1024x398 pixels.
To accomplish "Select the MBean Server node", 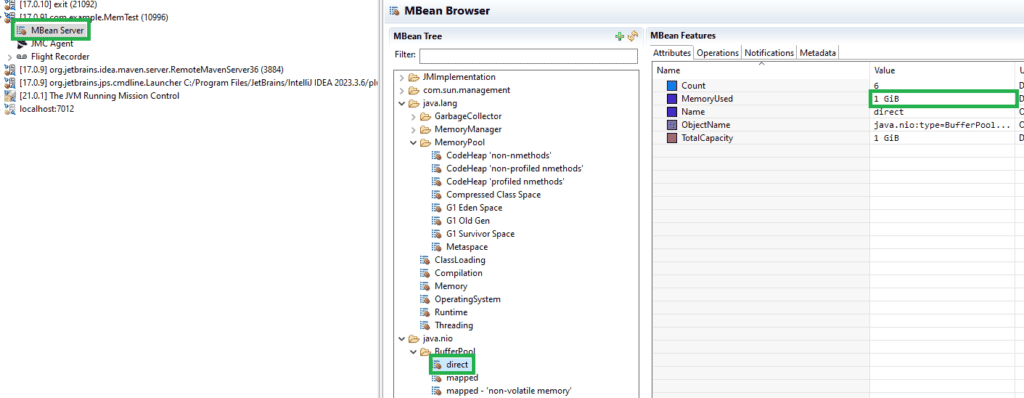I will [x=51, y=30].
